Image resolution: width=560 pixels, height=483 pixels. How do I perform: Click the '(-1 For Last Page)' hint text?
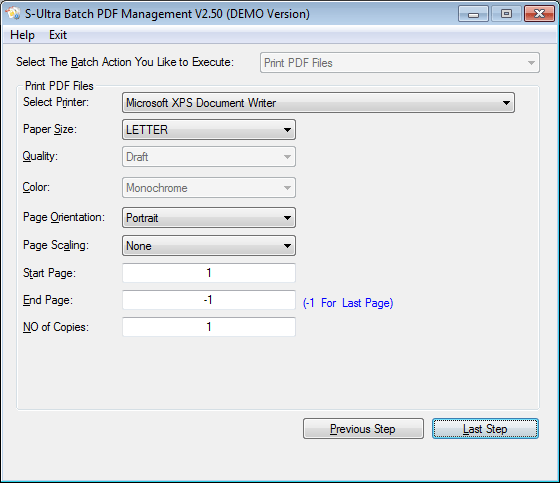pyautogui.click(x=348, y=303)
